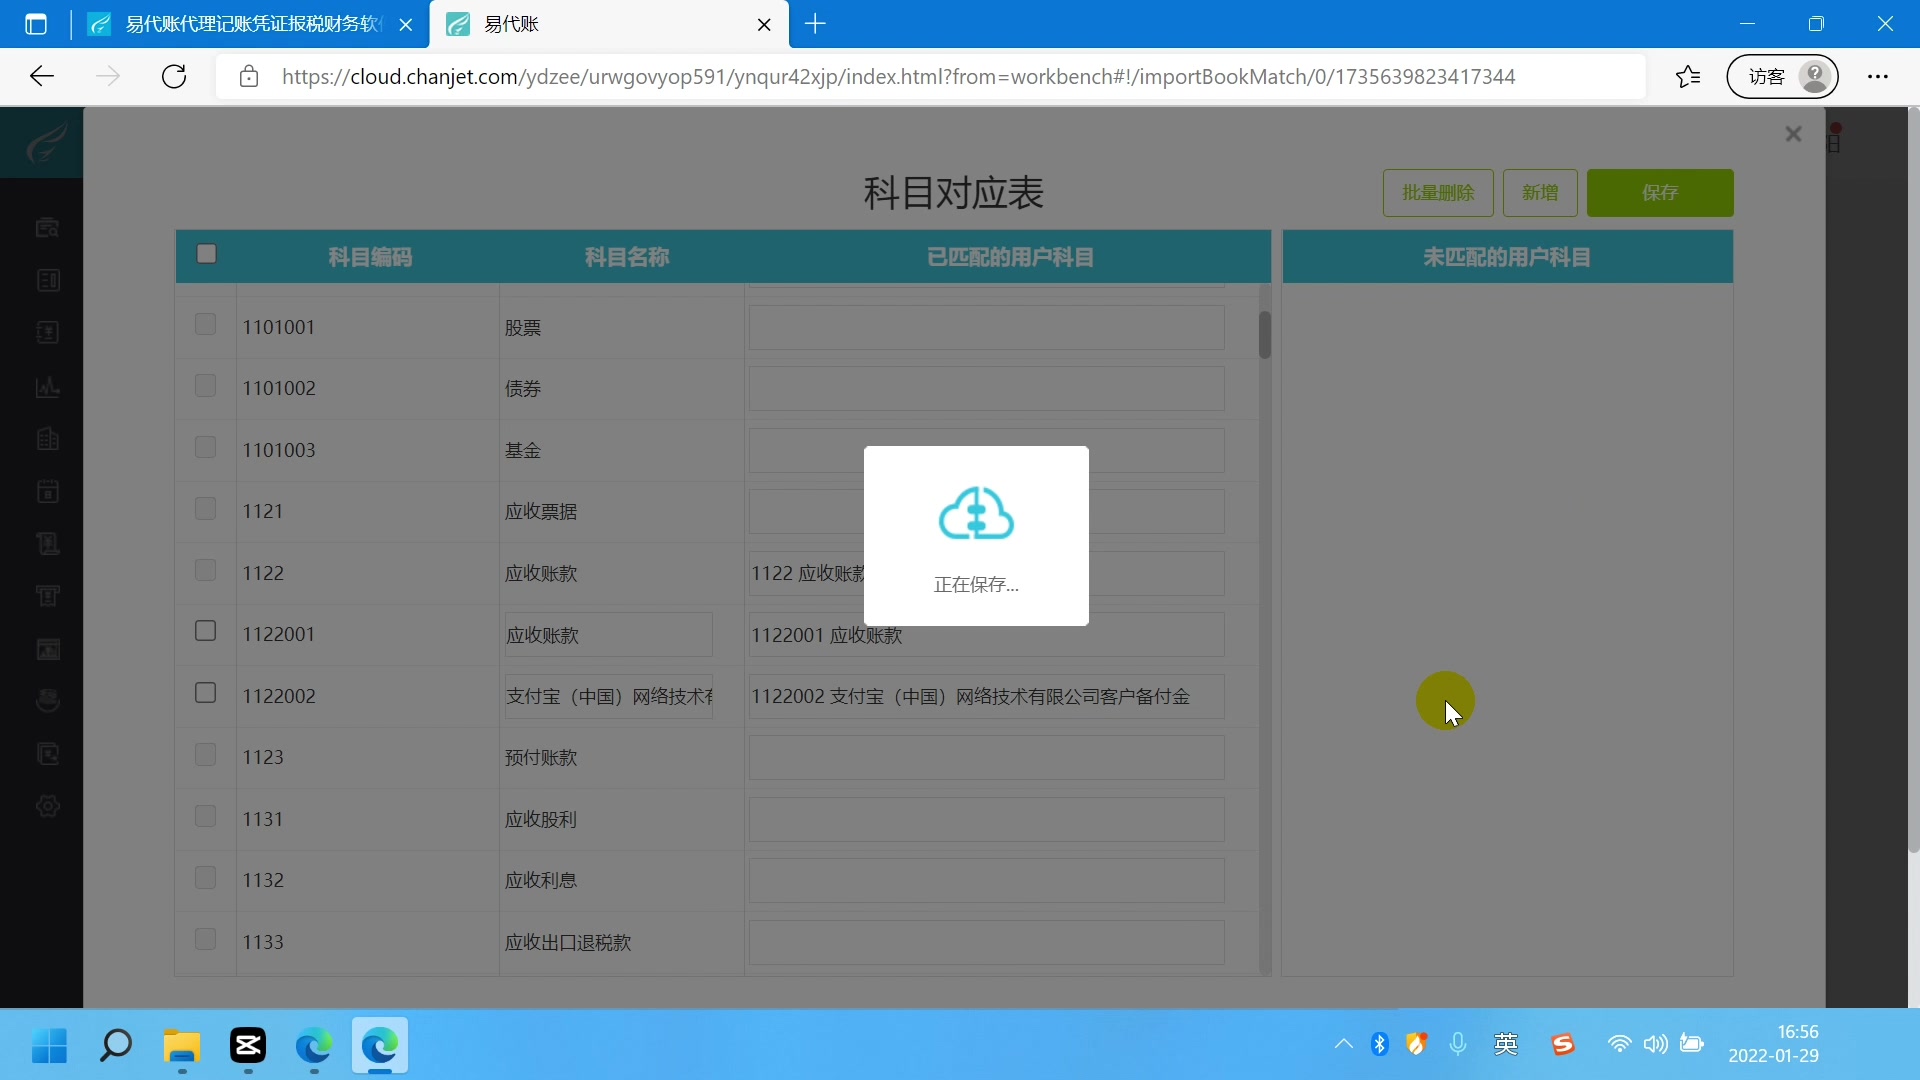Open the Windows Start menu
Viewport: 1920px width, 1080px height.
coord(49,1046)
